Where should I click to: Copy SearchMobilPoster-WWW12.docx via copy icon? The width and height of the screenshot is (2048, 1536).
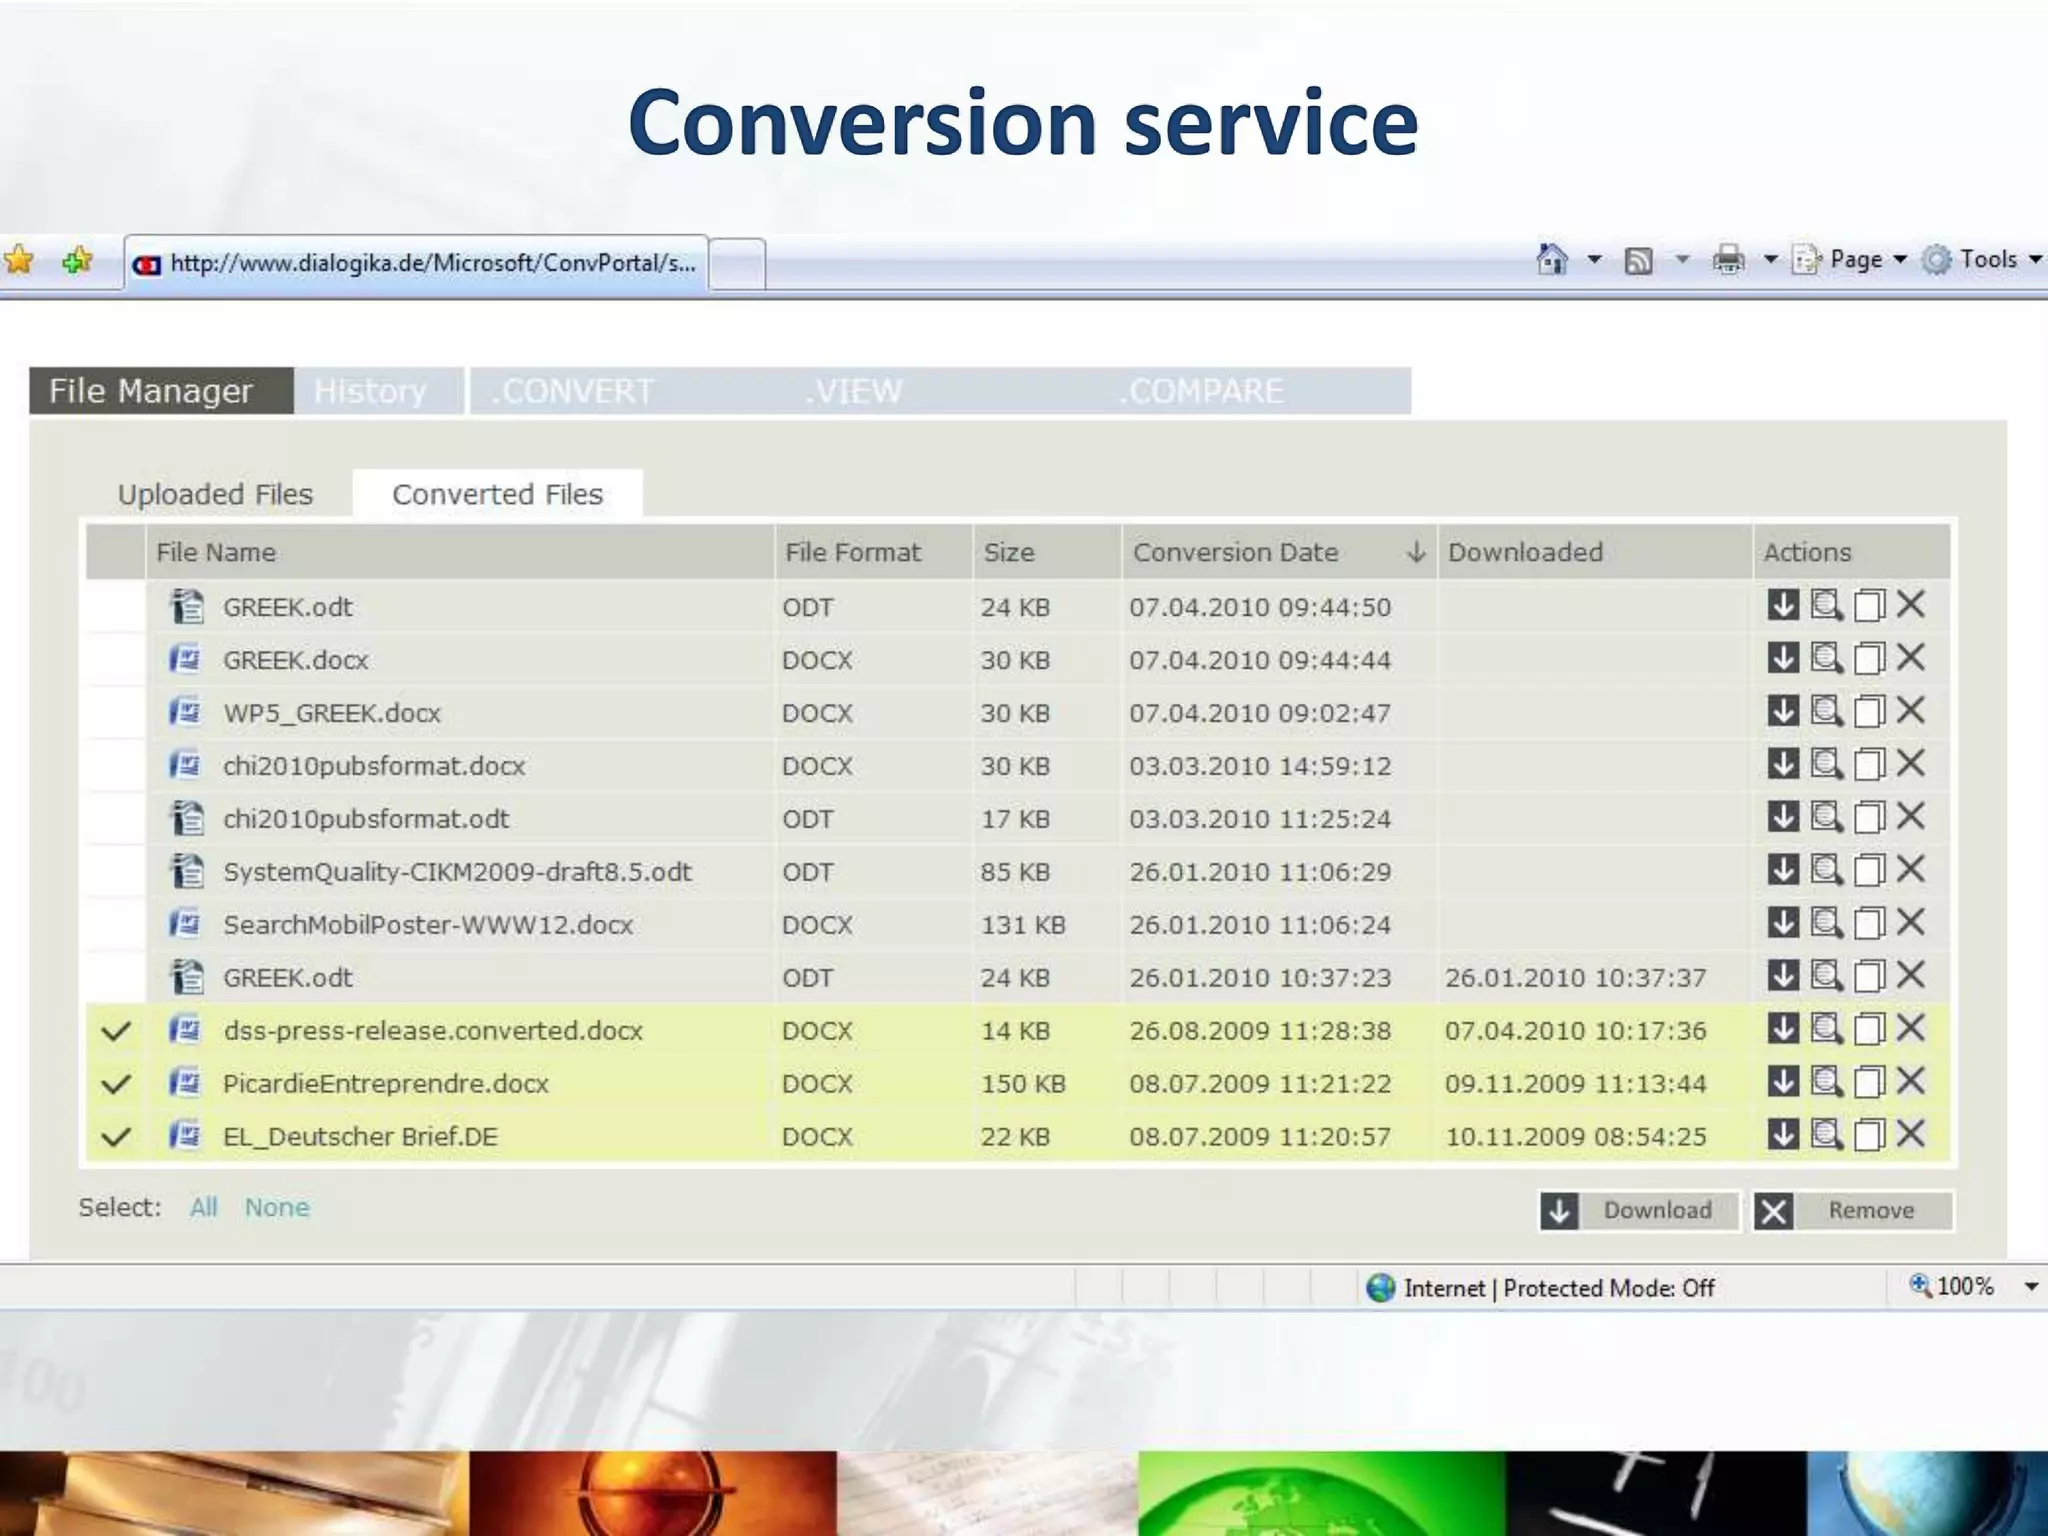point(1869,923)
